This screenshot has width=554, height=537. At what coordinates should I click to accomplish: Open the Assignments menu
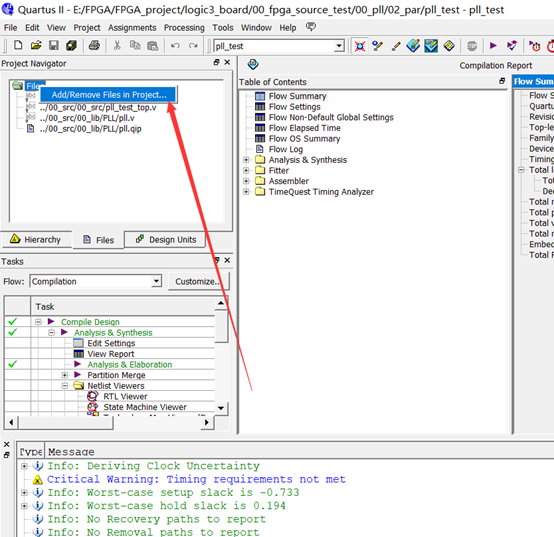132,28
